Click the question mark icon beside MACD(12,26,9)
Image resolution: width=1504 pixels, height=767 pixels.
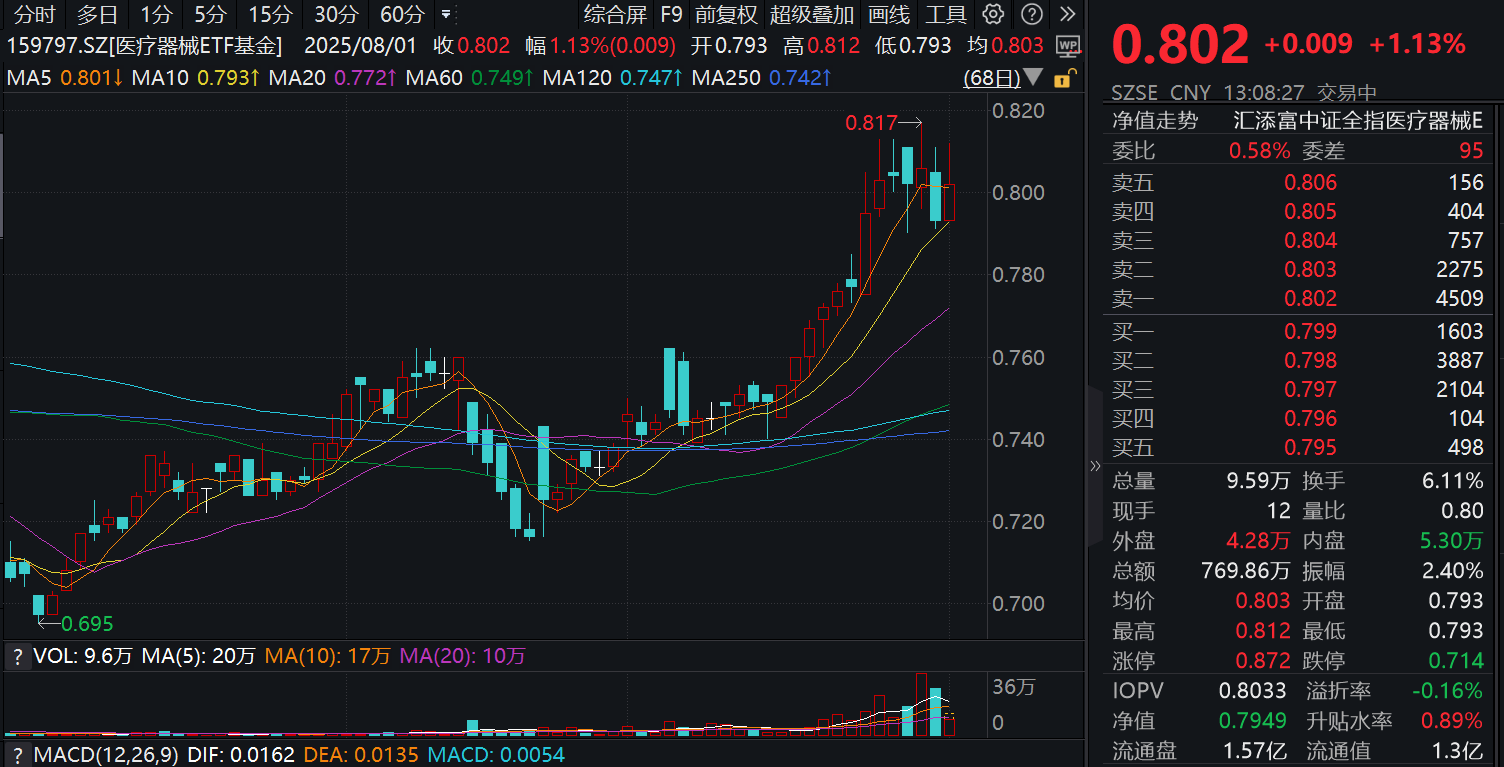pos(17,756)
